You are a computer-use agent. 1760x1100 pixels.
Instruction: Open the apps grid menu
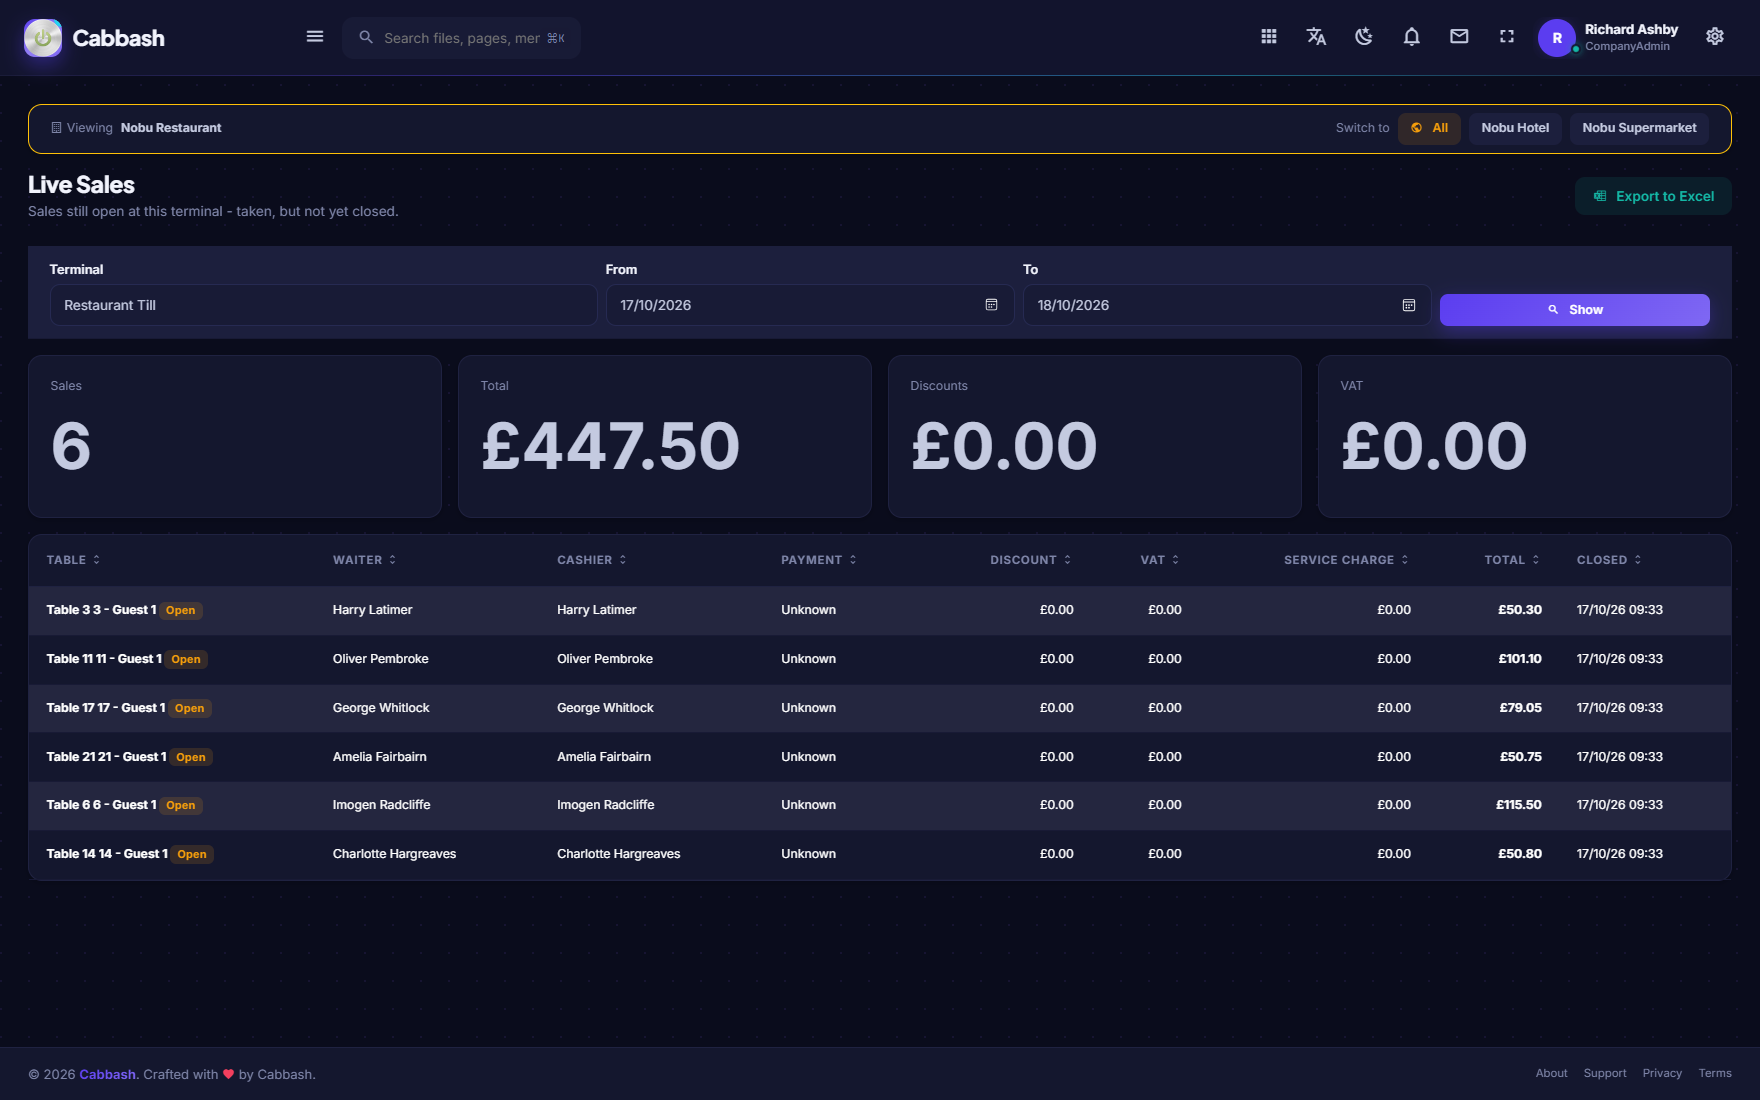pyautogui.click(x=1269, y=37)
